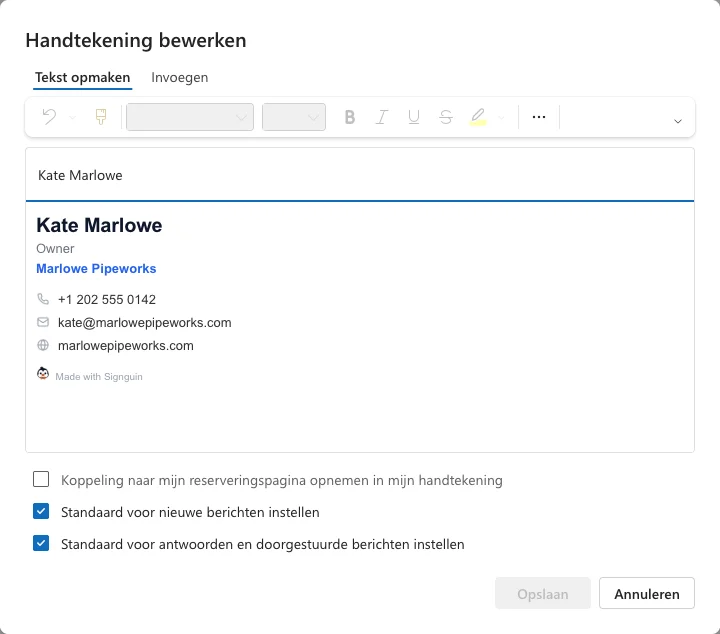Click the Undo arrow icon
Screen dimensions: 720x634
pyautogui.click(x=50, y=117)
